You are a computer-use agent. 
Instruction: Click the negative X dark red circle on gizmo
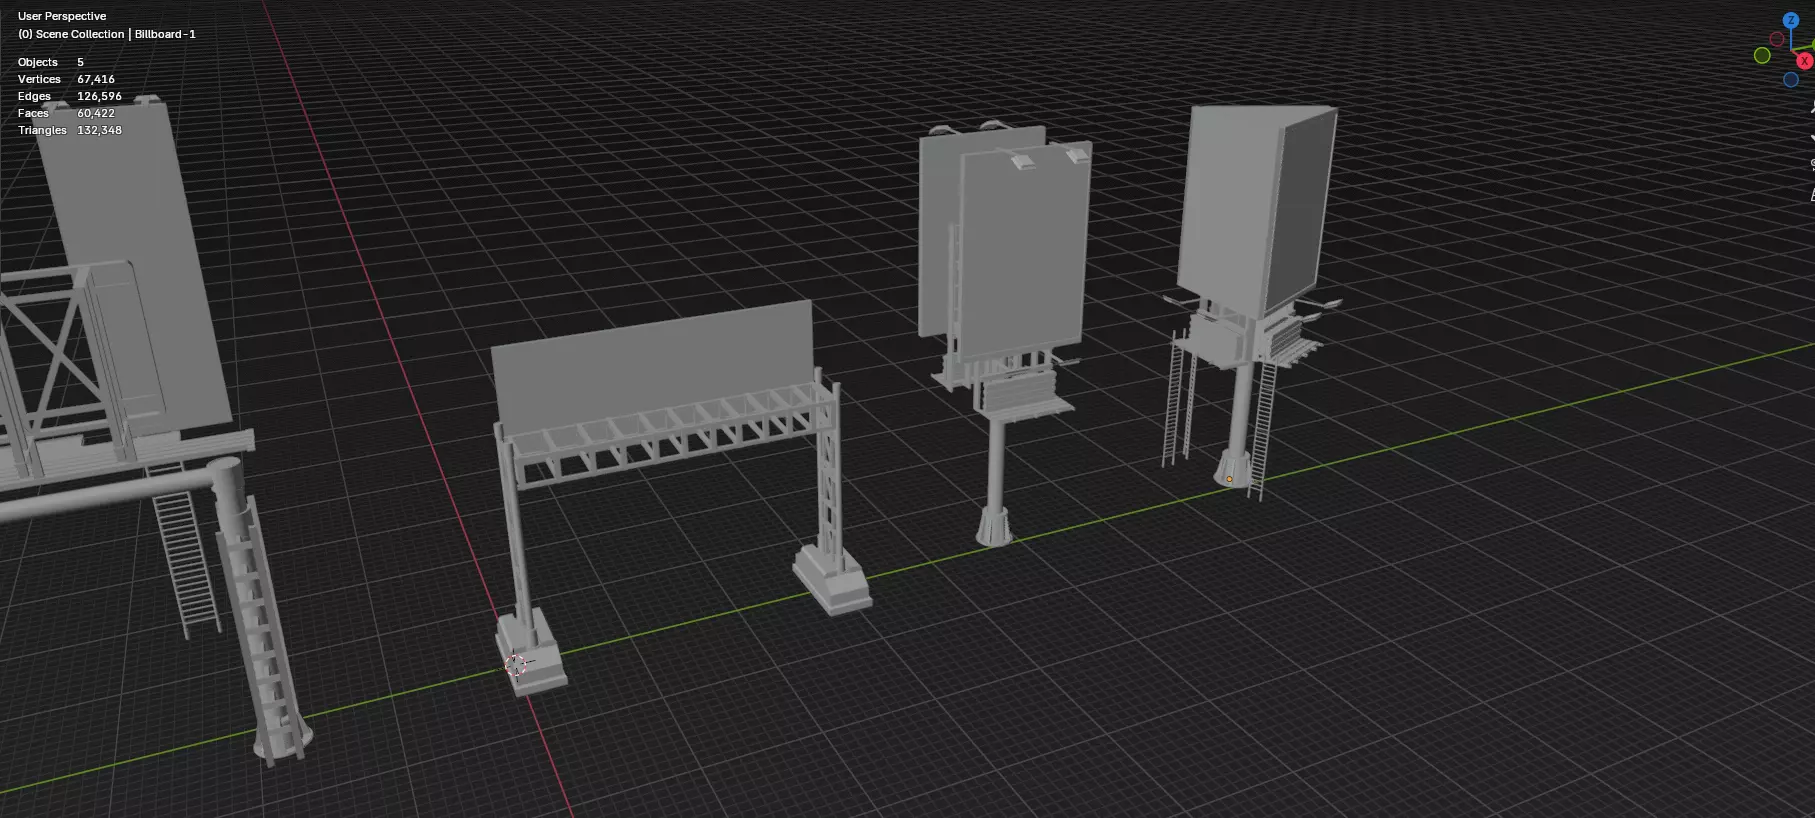[x=1777, y=39]
